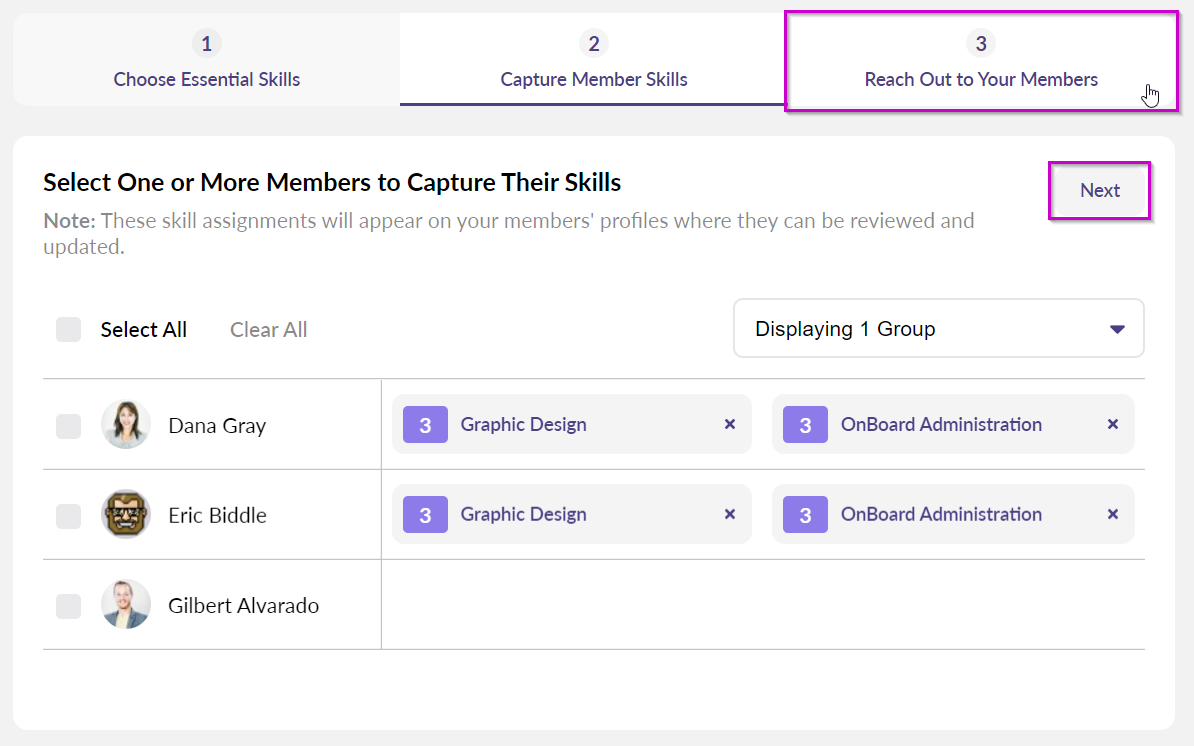Screen dimensions: 1194x746
Task: Remove Graphic Design skill from Dana Gray
Action: 729,424
